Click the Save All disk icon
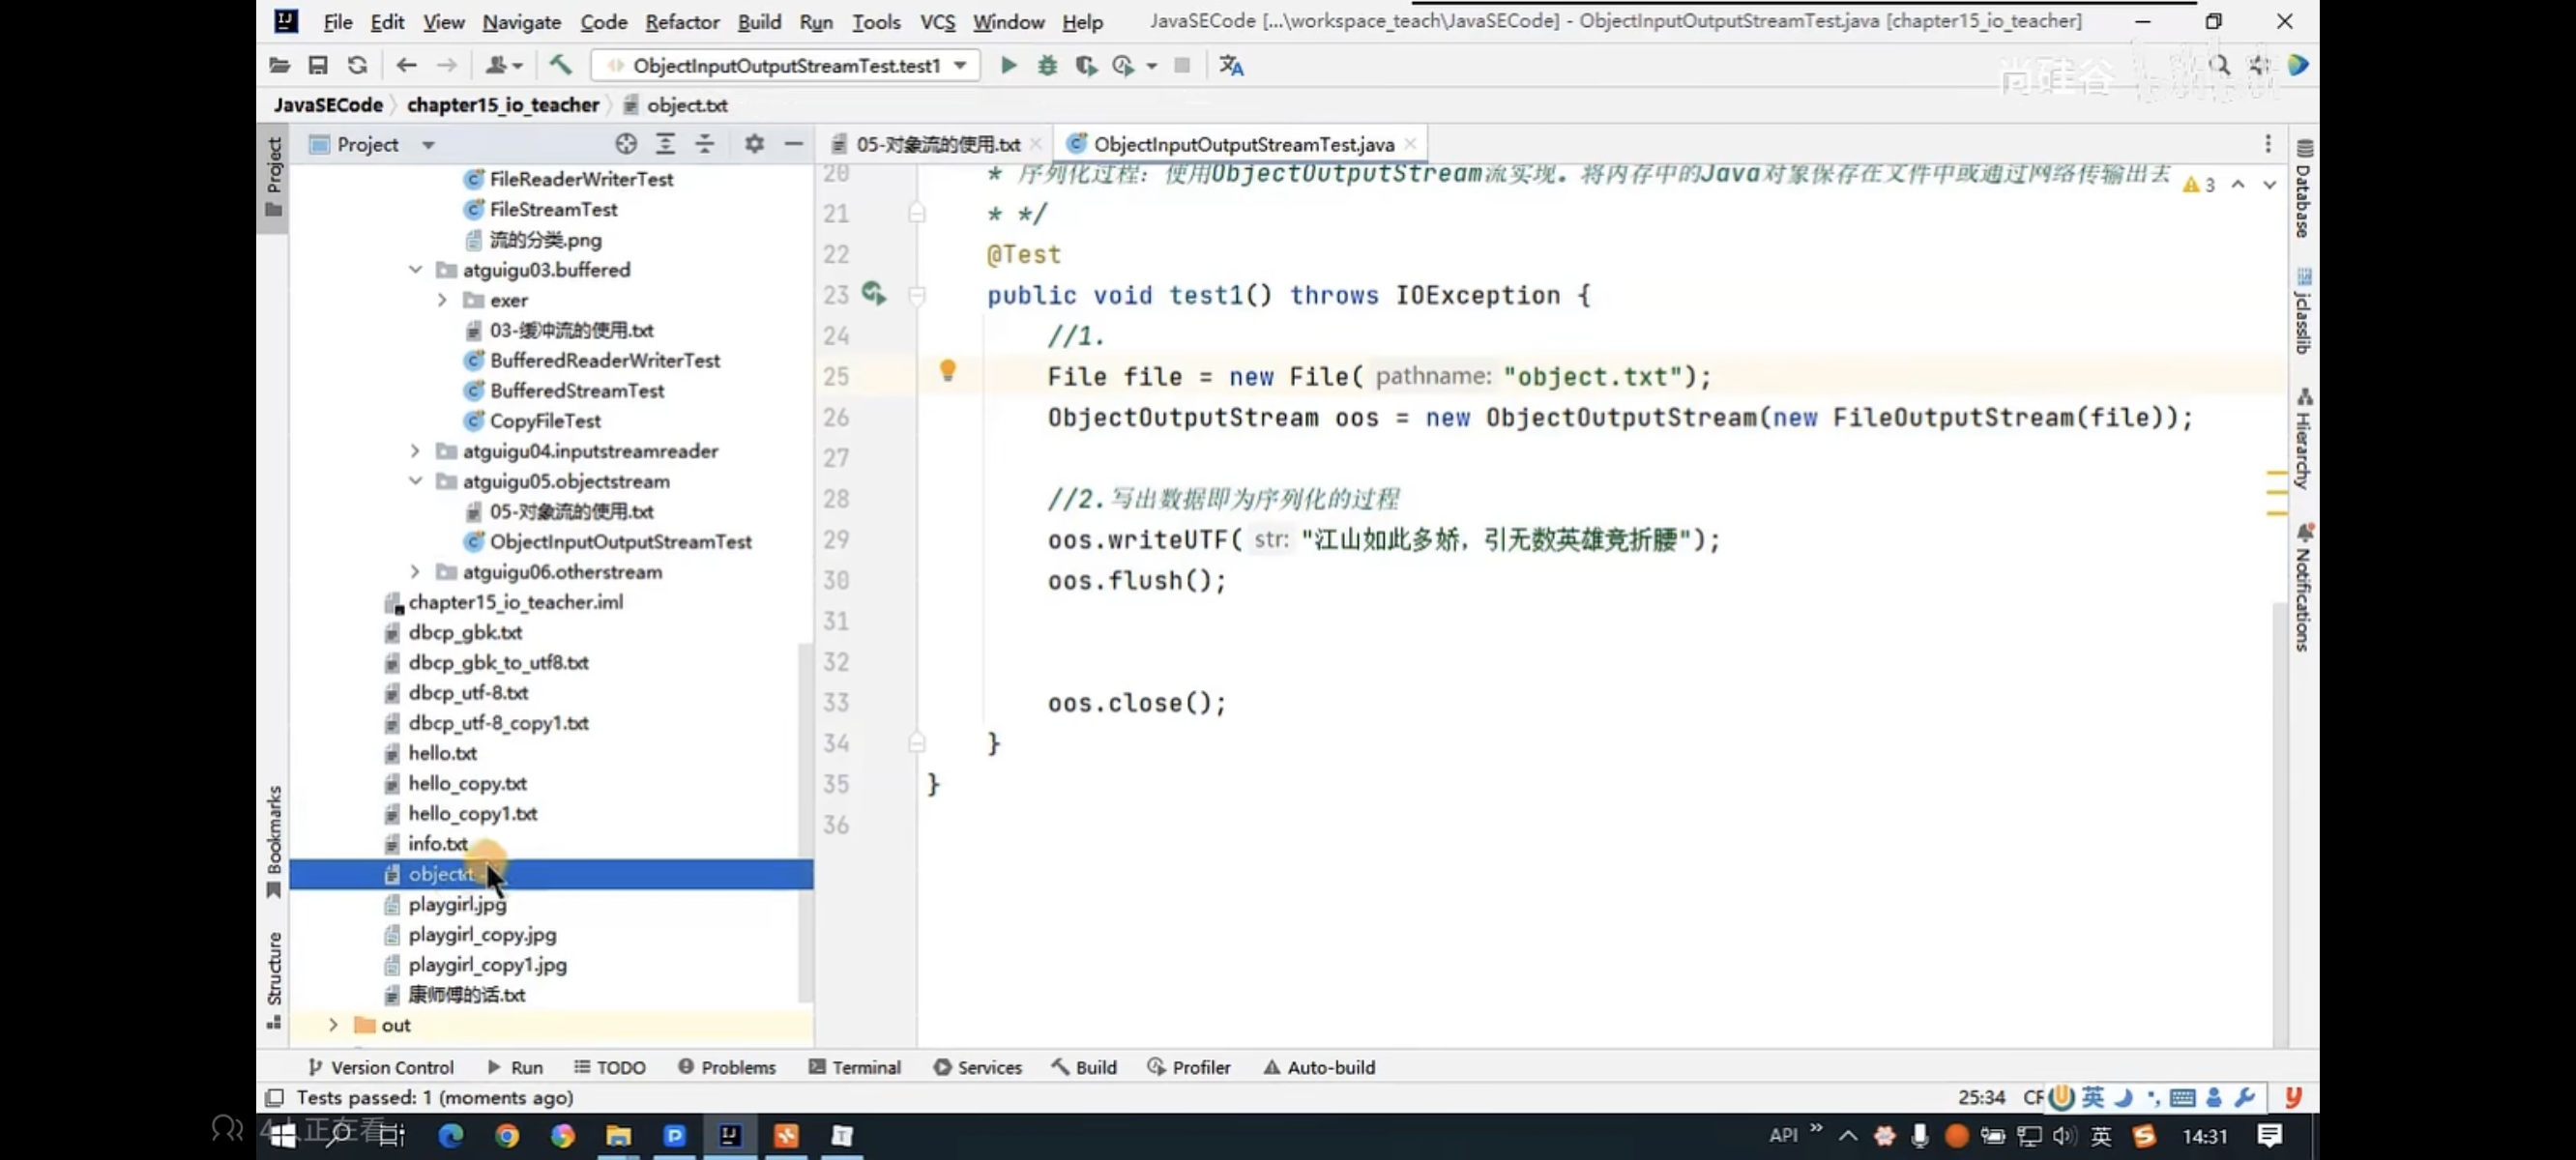Image resolution: width=2576 pixels, height=1160 pixels. click(x=318, y=66)
